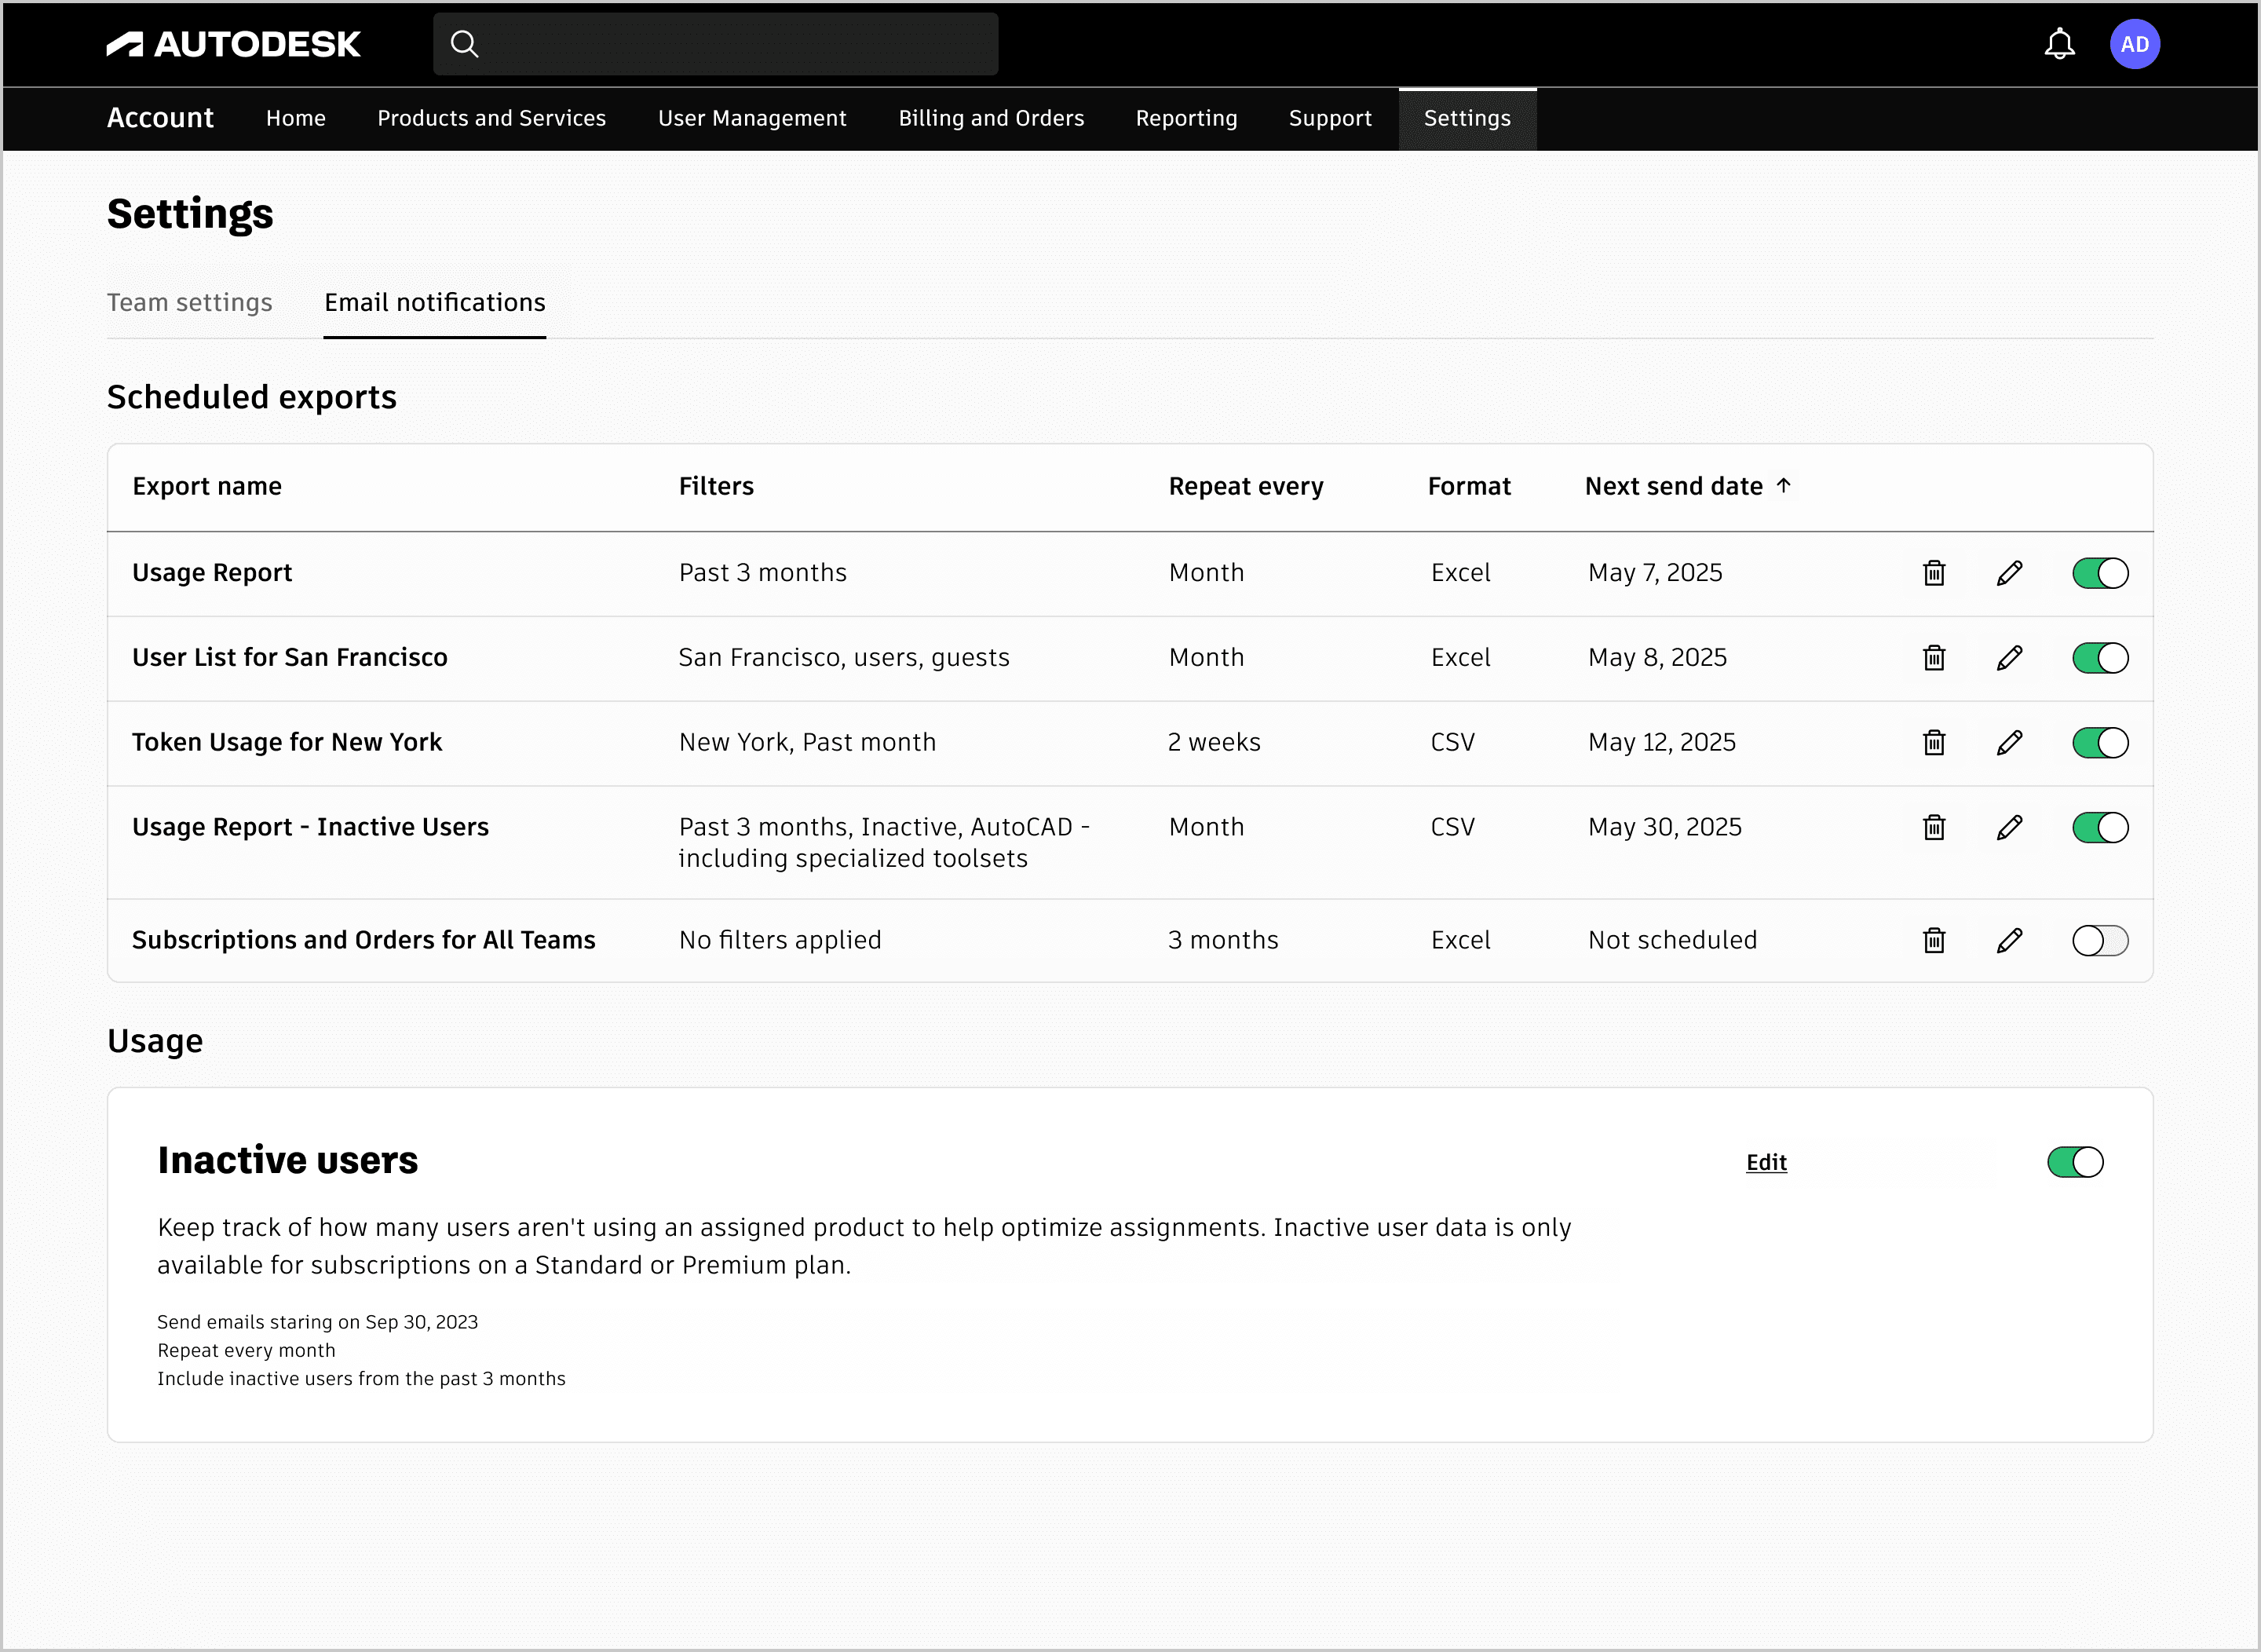Click the Edit link for Inactive users

(1765, 1162)
